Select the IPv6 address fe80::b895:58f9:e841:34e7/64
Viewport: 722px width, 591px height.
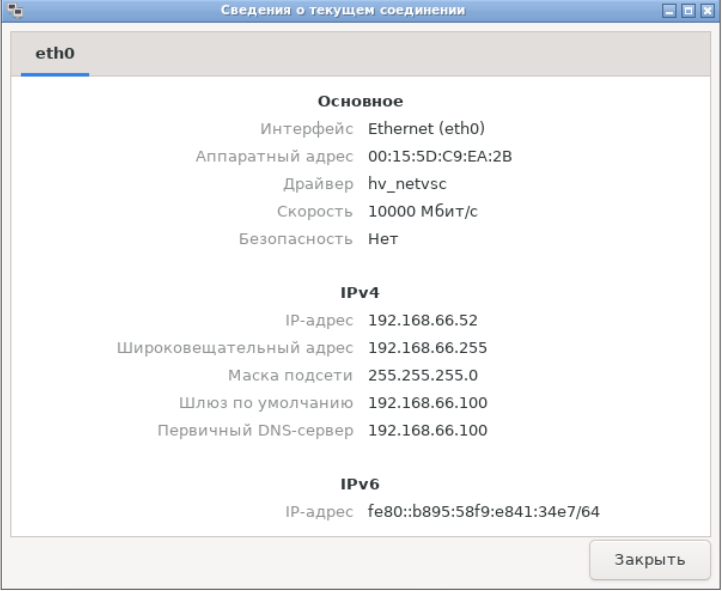coord(483,512)
